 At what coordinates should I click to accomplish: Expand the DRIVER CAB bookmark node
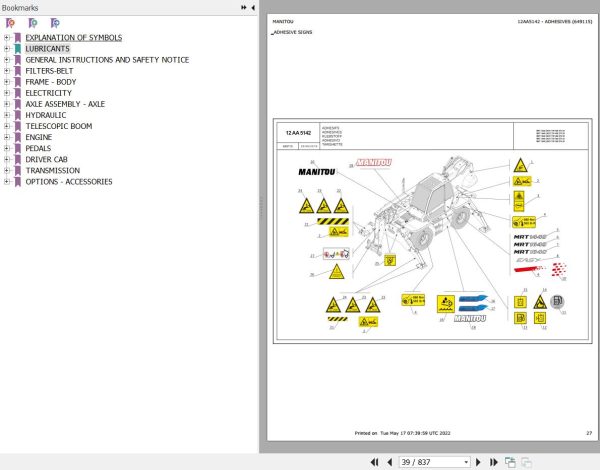[7, 159]
